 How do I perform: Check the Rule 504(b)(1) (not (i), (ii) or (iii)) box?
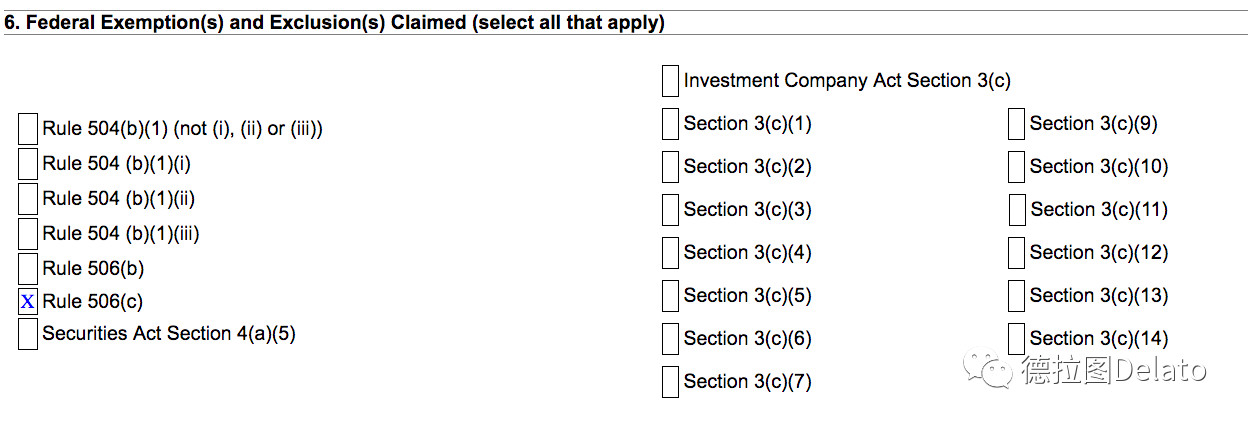tap(28, 129)
